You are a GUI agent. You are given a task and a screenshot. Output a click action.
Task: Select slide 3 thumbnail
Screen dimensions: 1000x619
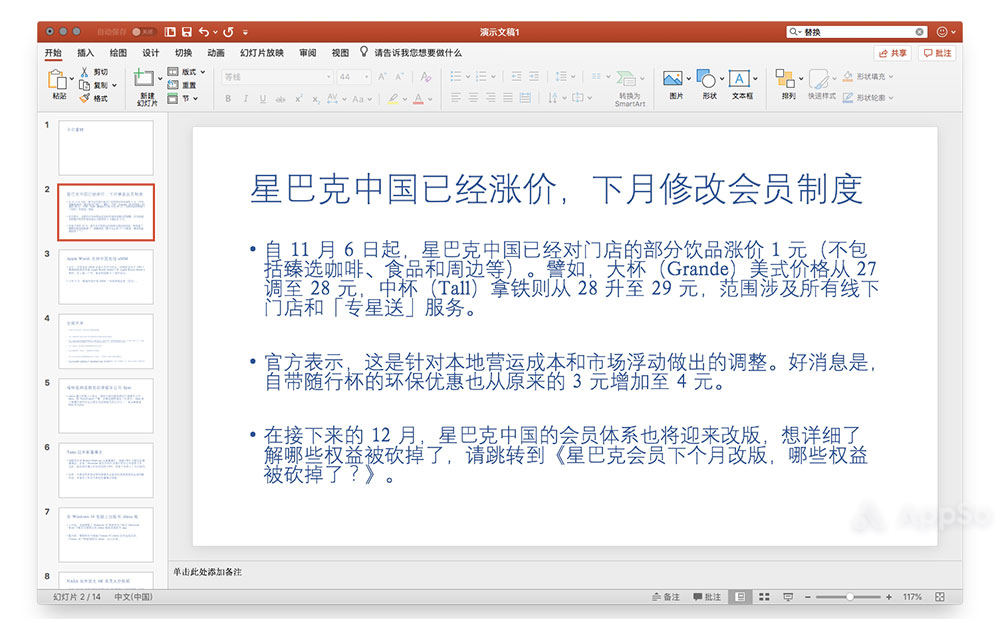pos(106,277)
